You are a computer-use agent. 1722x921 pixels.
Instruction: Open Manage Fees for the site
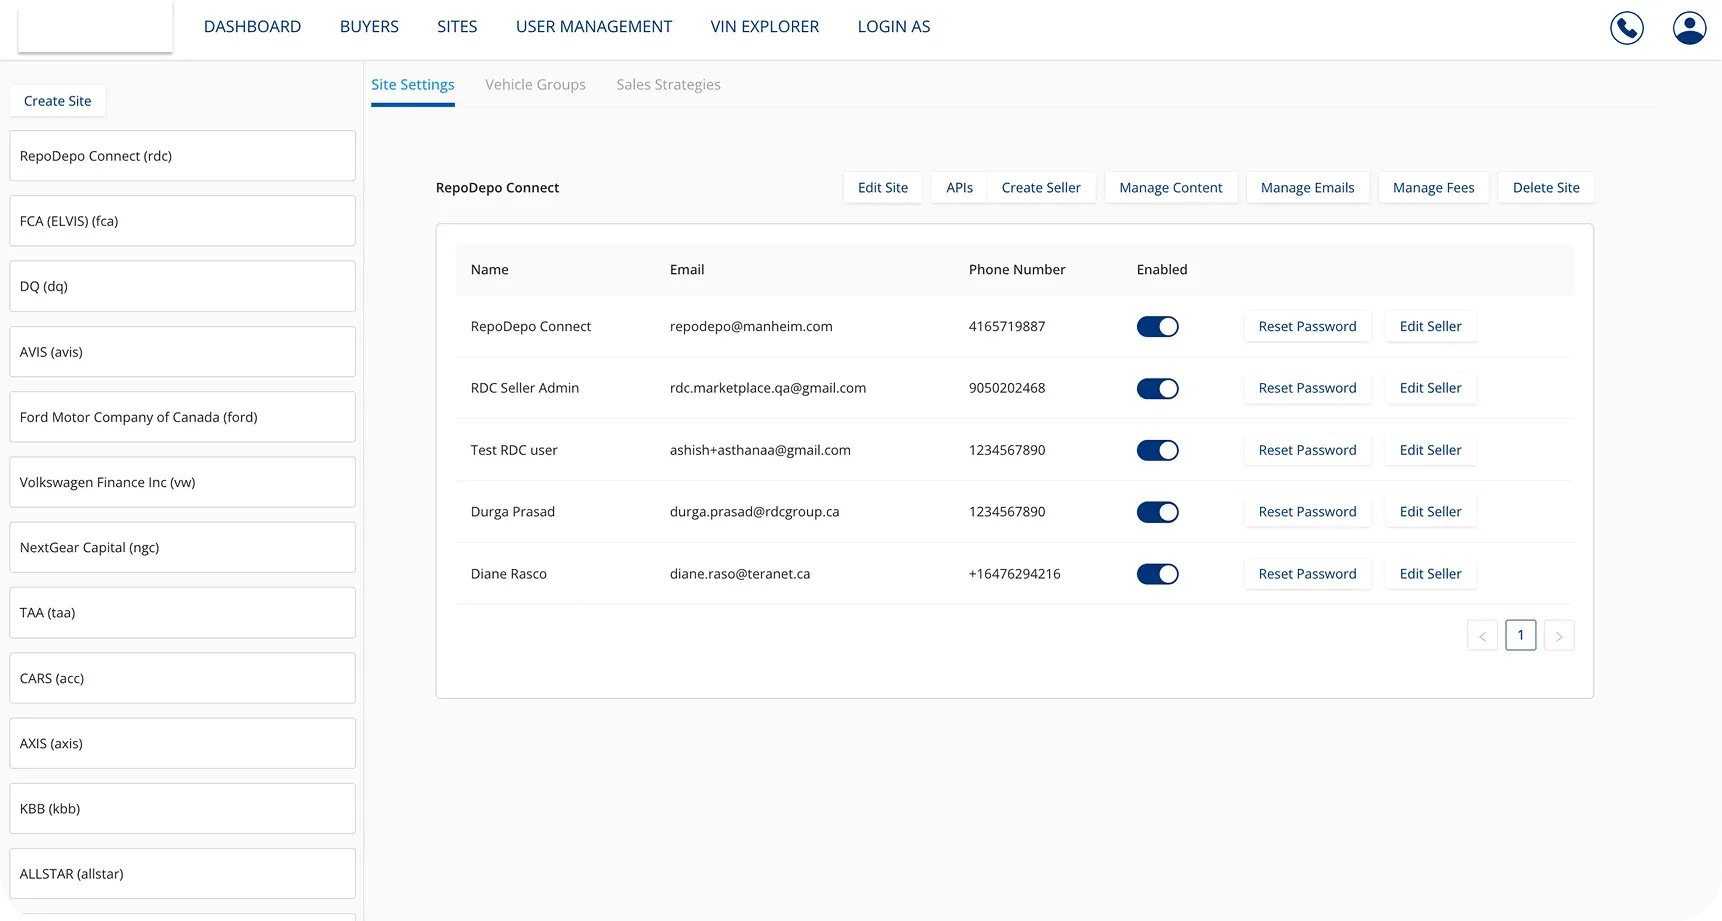(x=1433, y=188)
